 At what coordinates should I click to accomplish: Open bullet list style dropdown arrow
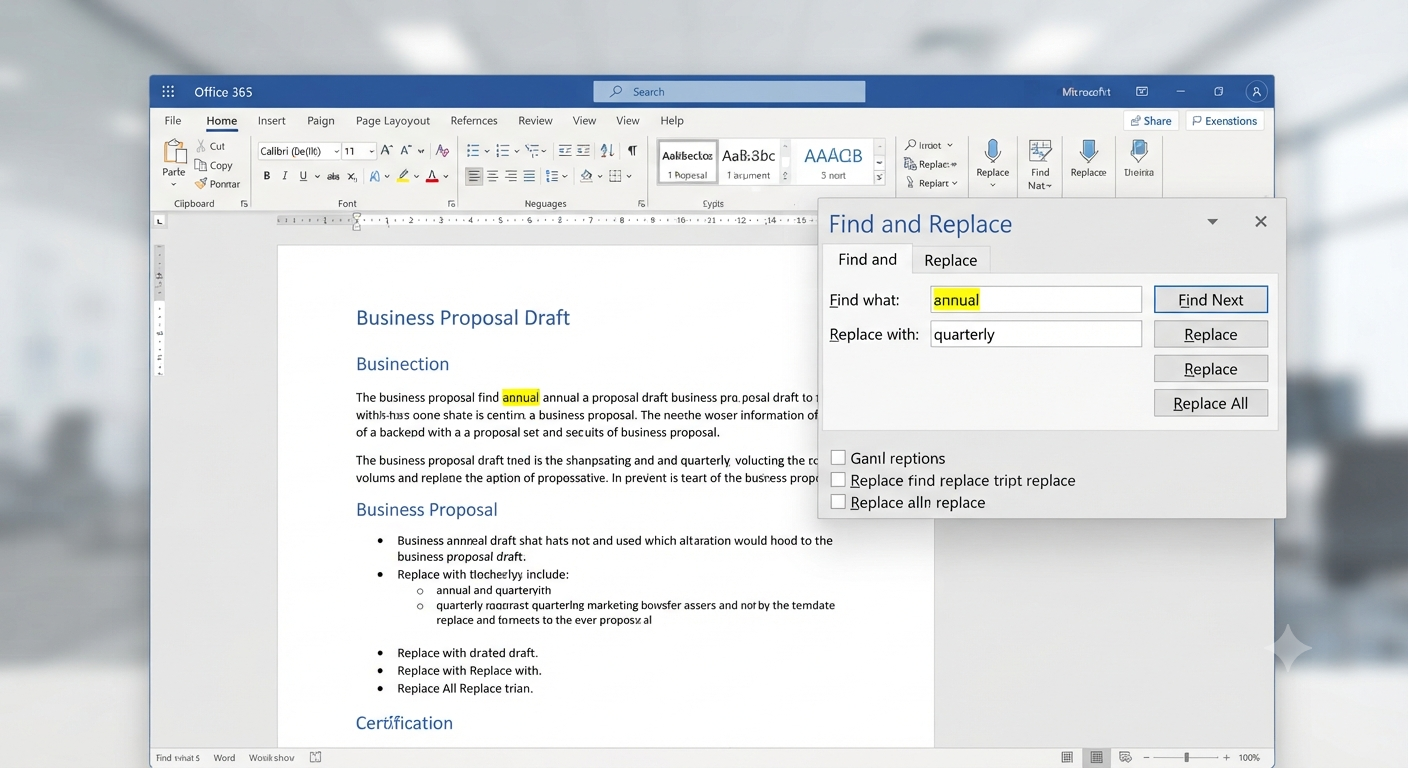[487, 151]
